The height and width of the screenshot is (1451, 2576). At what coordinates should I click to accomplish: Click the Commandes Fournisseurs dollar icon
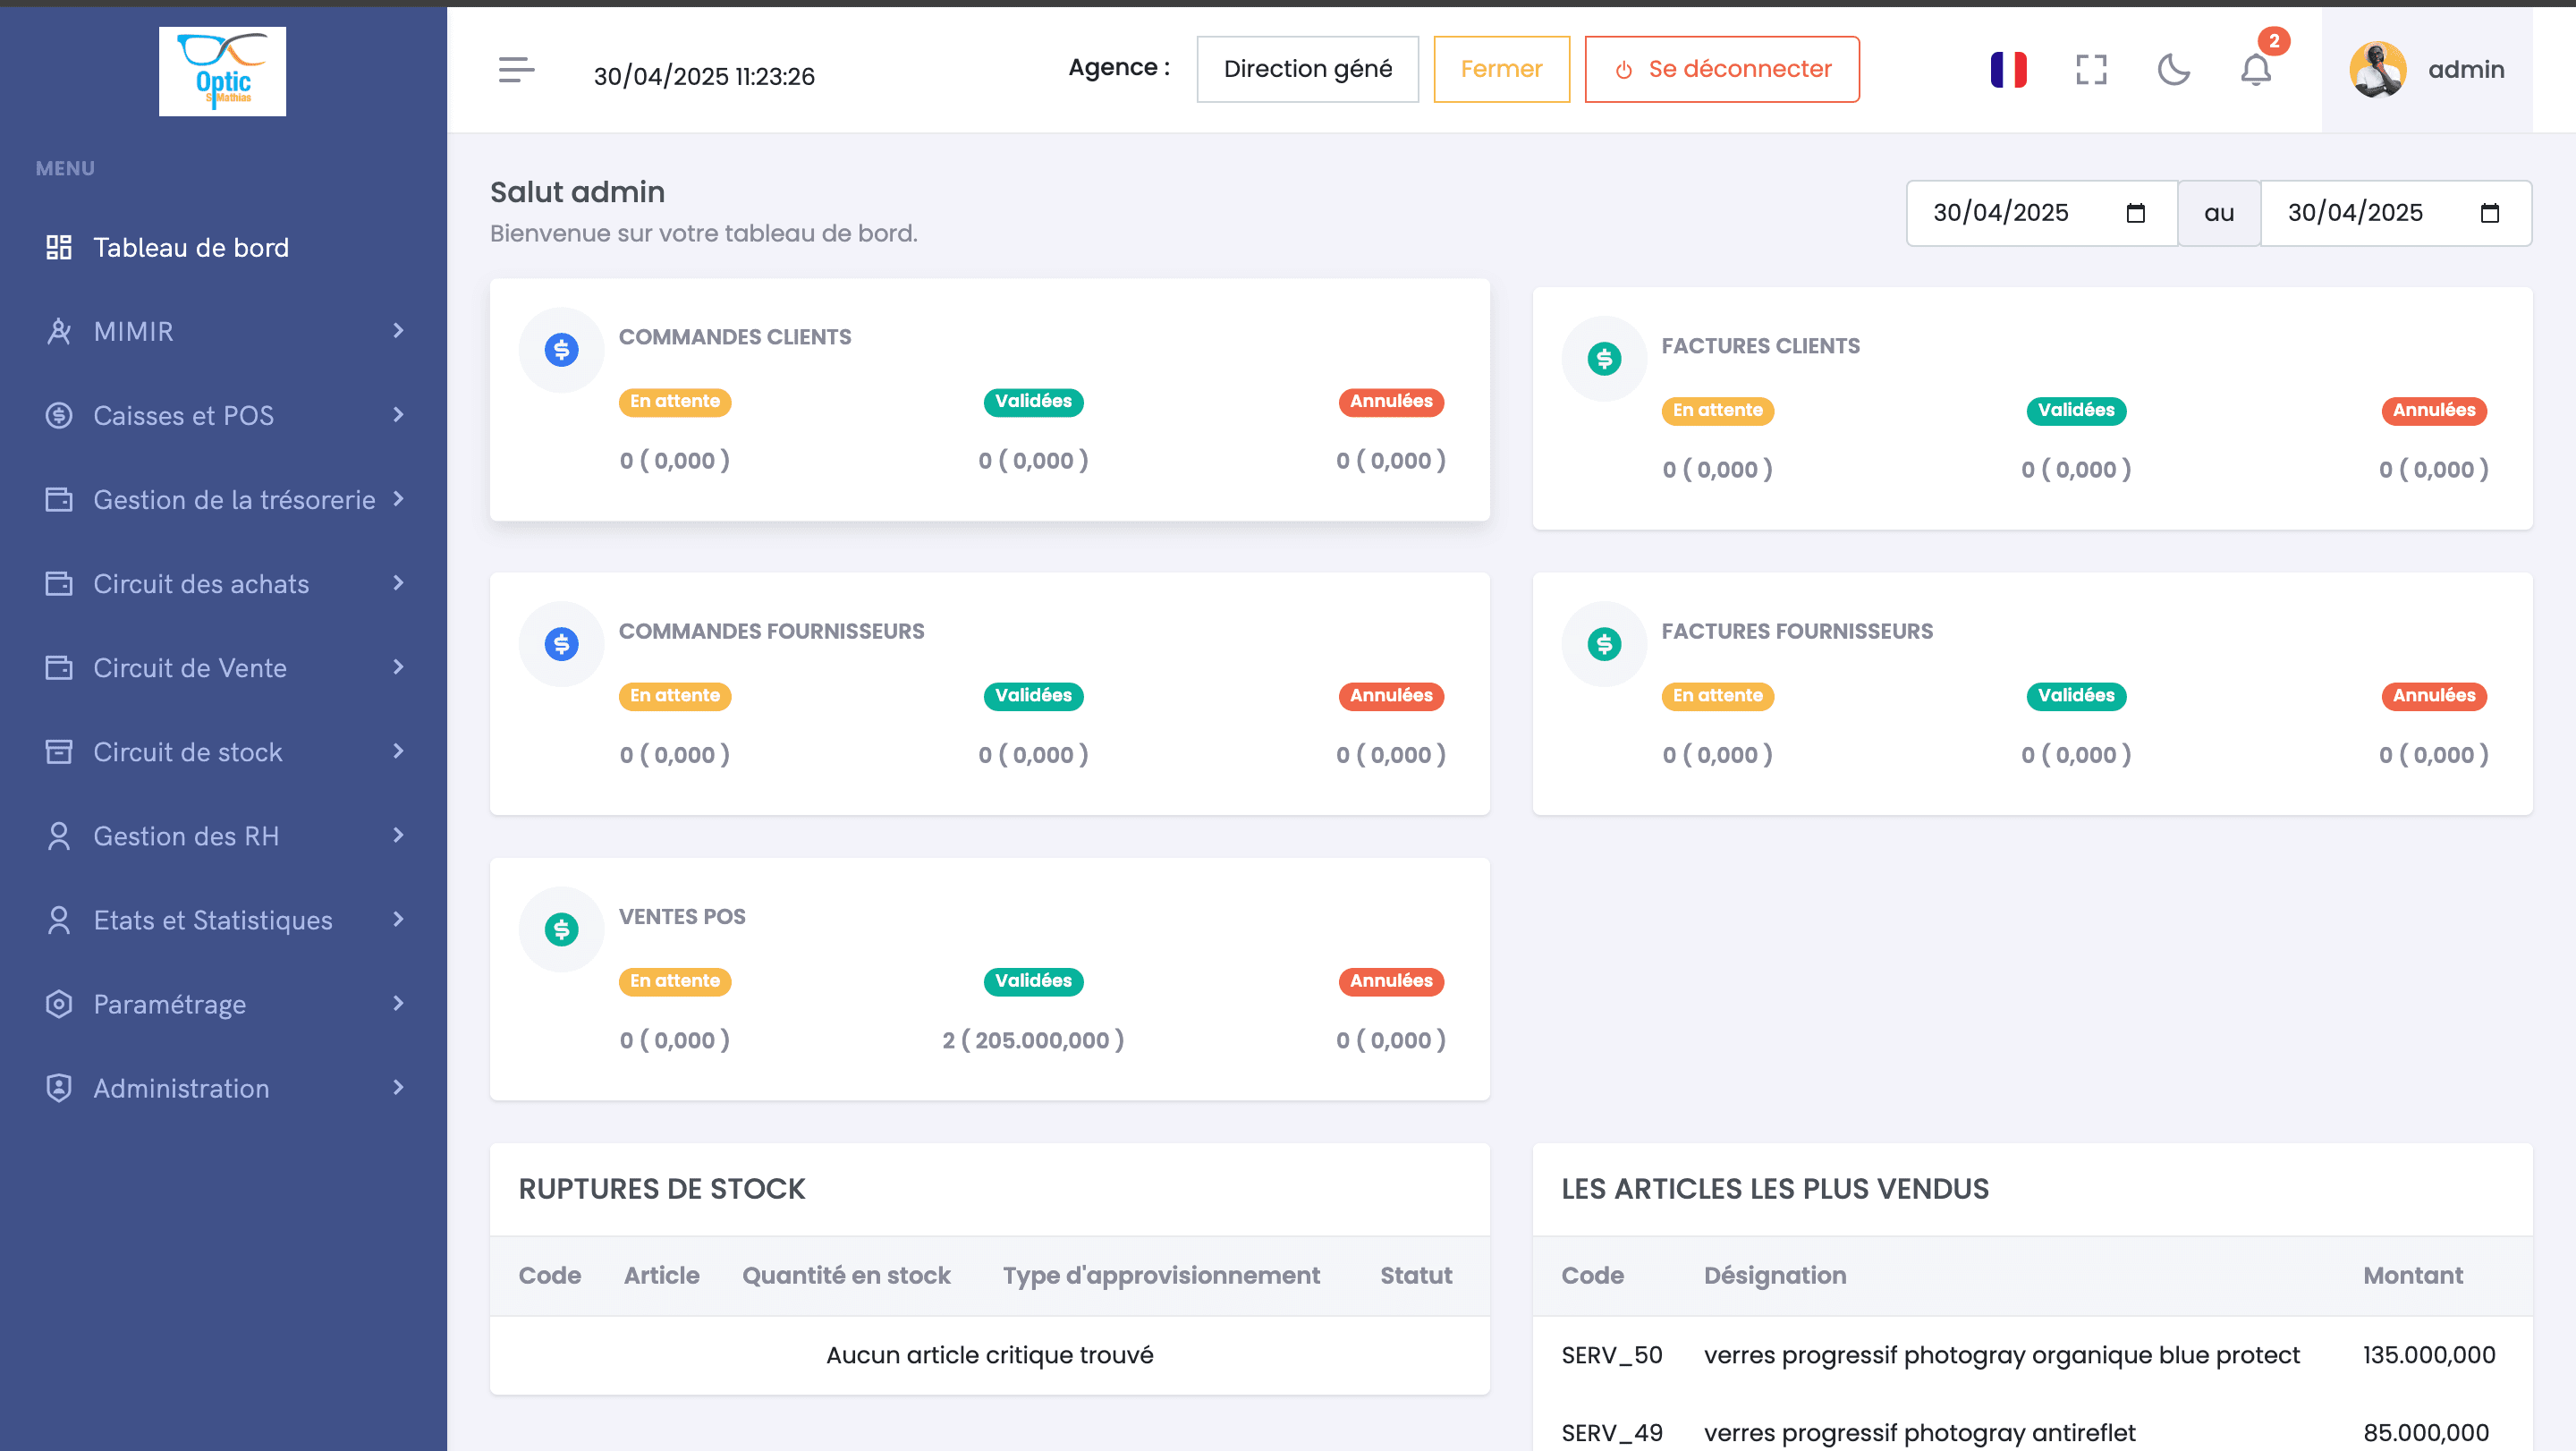[561, 644]
